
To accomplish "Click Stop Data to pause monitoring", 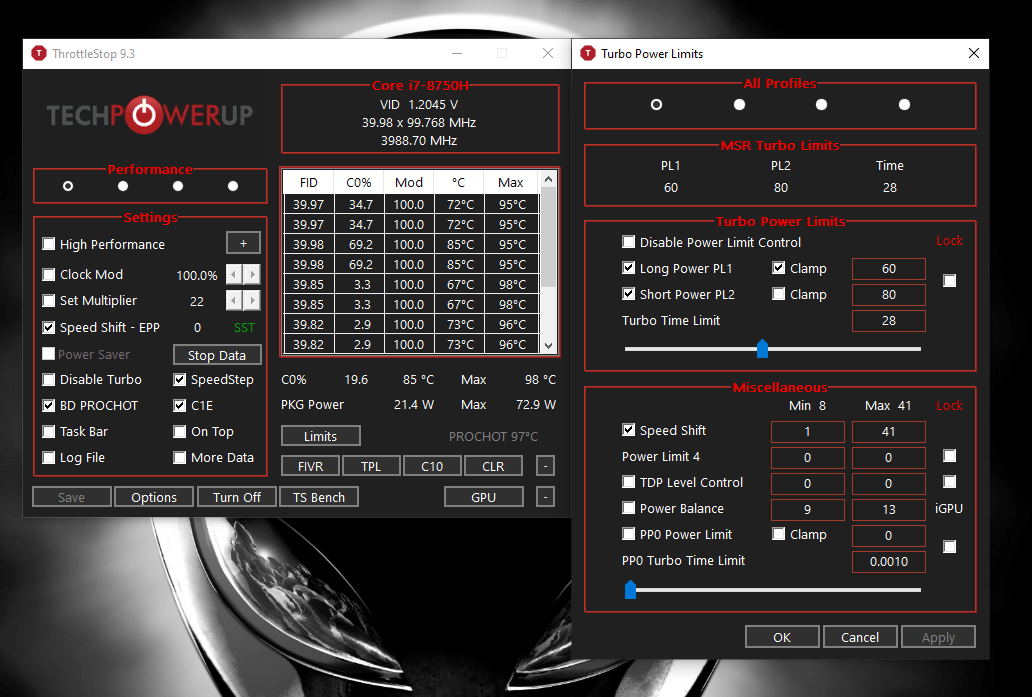I will (217, 354).
